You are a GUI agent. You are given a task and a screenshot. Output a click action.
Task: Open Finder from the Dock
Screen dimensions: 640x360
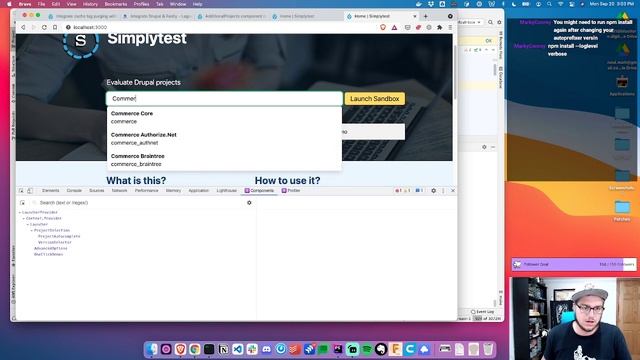152,349
